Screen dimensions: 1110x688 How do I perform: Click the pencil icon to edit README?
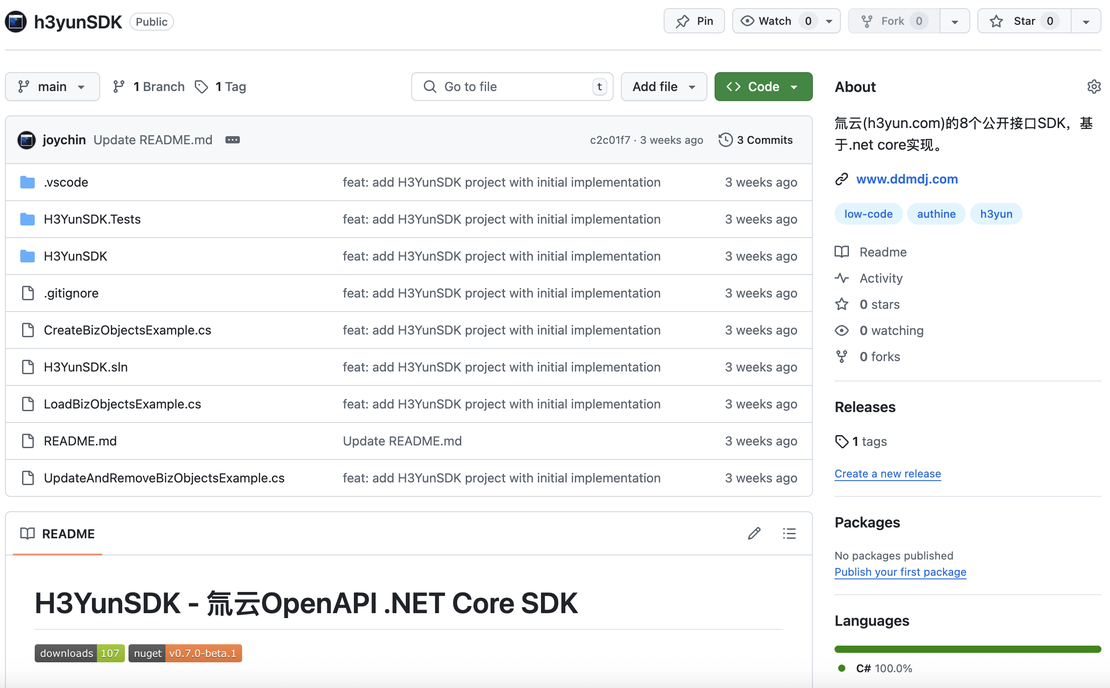[754, 534]
